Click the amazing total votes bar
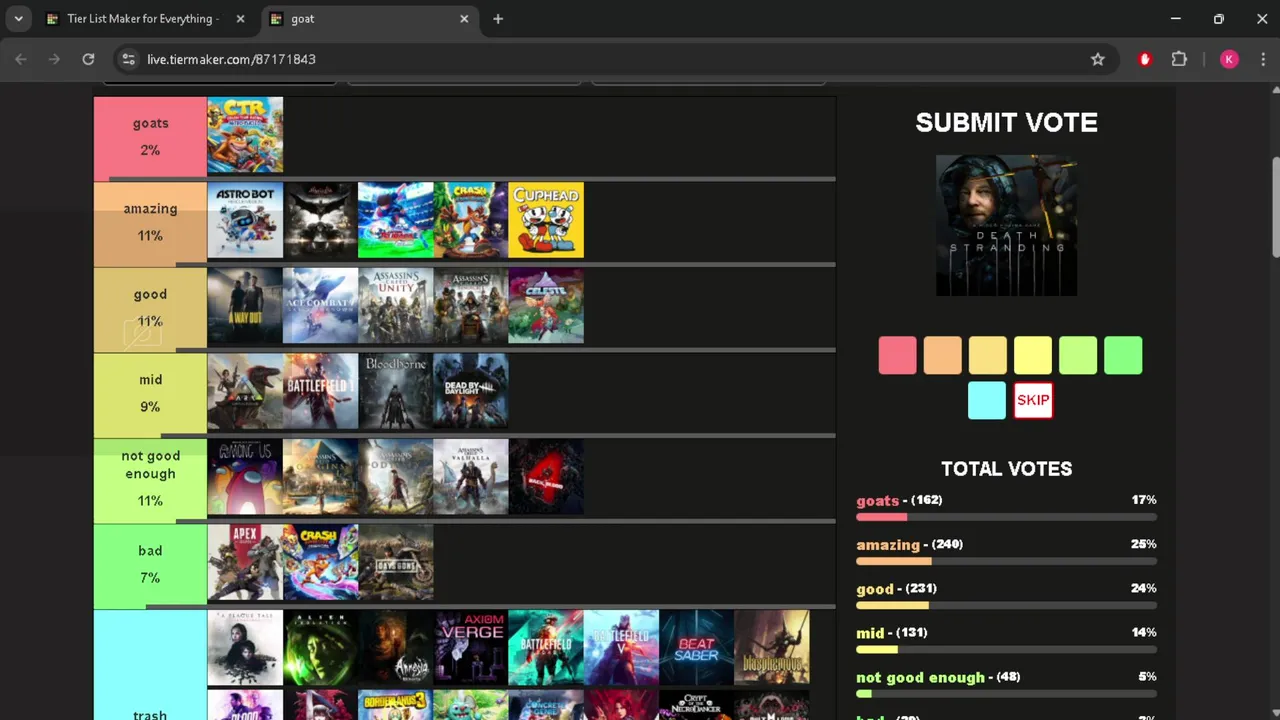 [1006, 561]
